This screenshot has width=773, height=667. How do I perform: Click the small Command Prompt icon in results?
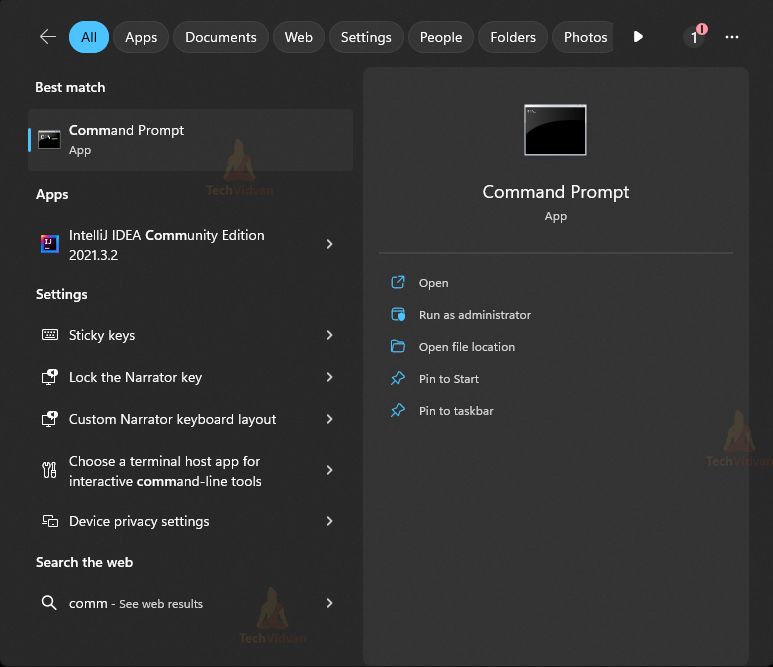49,140
